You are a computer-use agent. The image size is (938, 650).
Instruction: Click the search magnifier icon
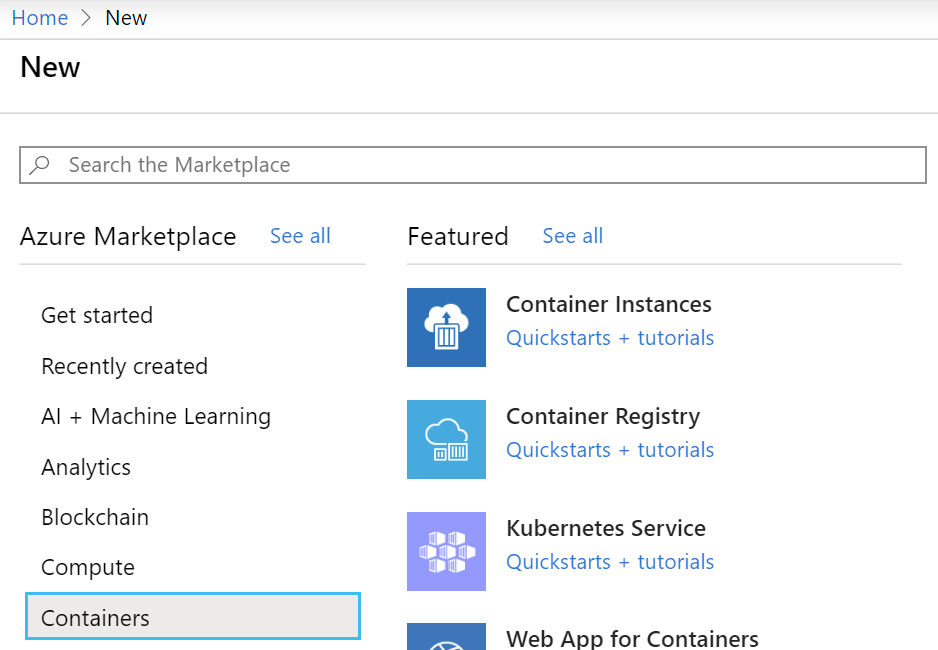(x=40, y=165)
